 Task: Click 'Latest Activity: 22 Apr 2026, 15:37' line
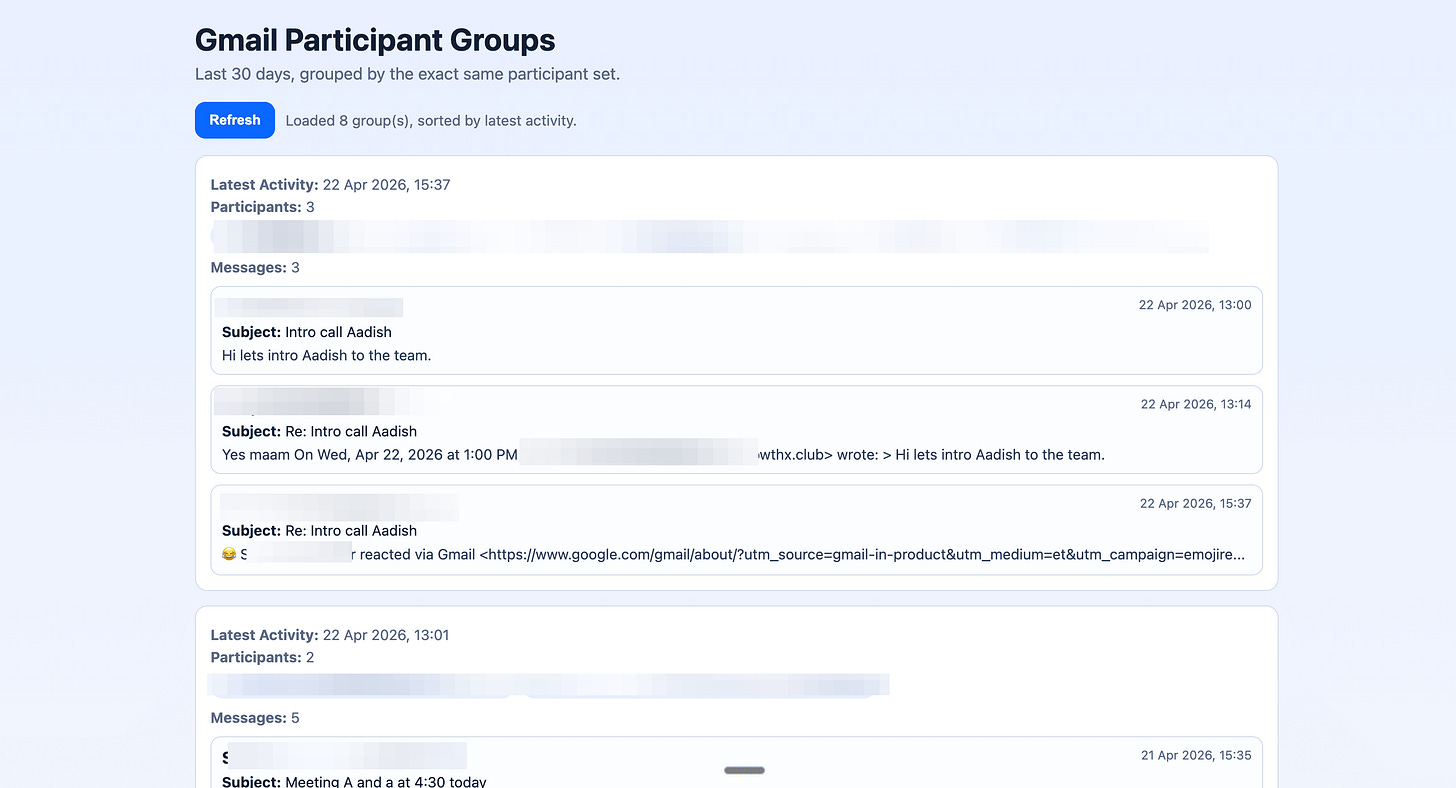[330, 185]
